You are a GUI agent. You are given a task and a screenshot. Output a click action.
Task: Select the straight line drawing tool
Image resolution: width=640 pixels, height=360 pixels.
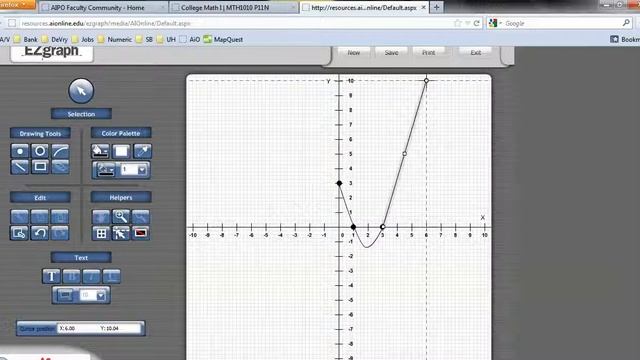(20, 167)
